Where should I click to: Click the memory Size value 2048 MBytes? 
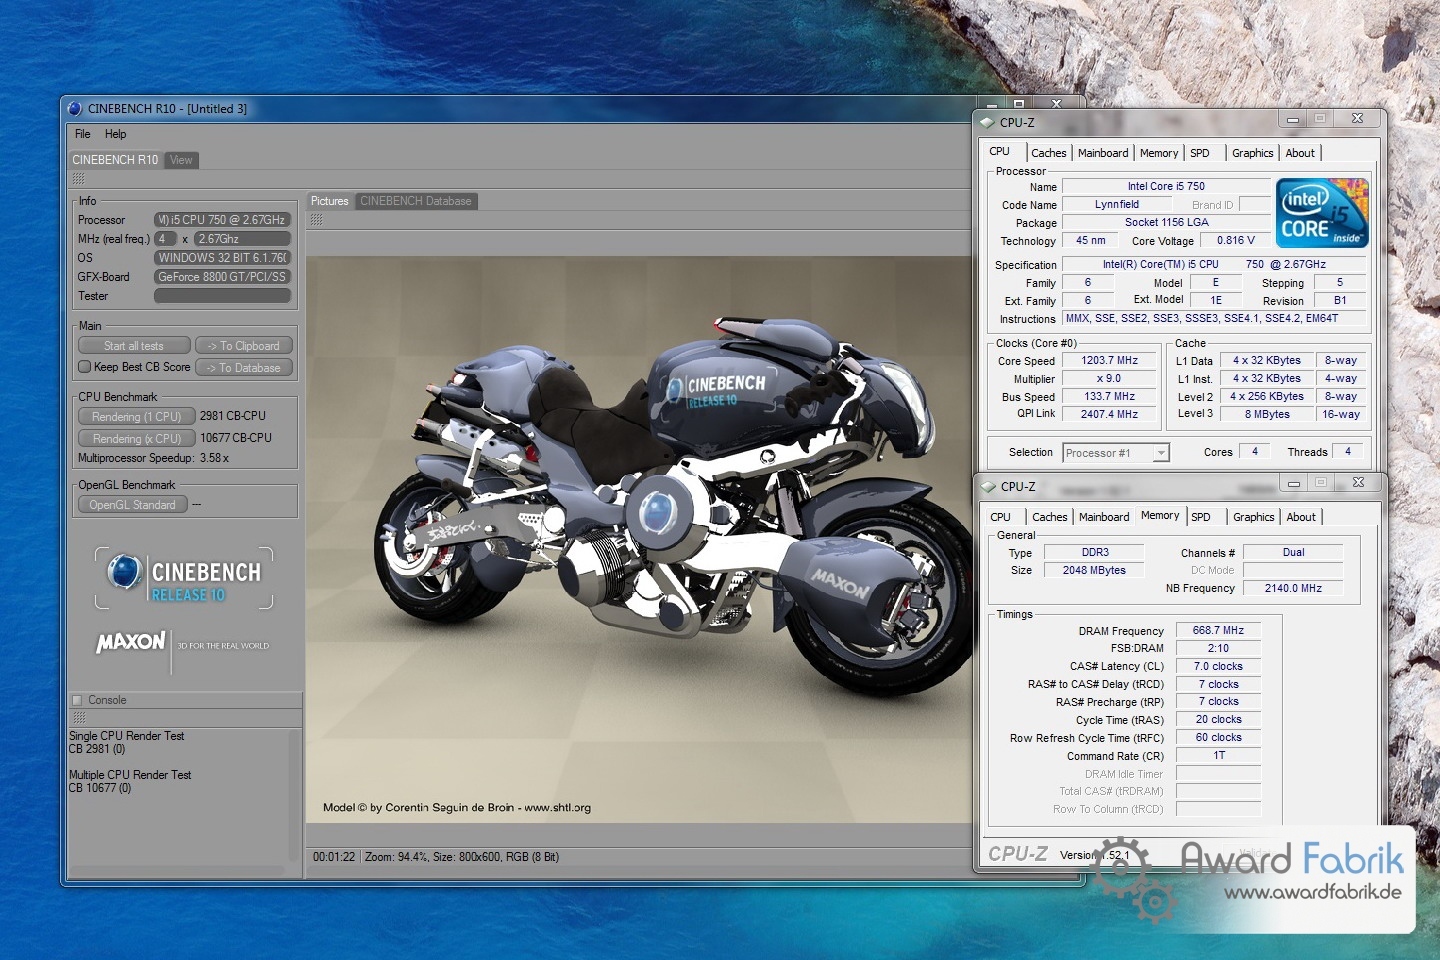point(1094,571)
